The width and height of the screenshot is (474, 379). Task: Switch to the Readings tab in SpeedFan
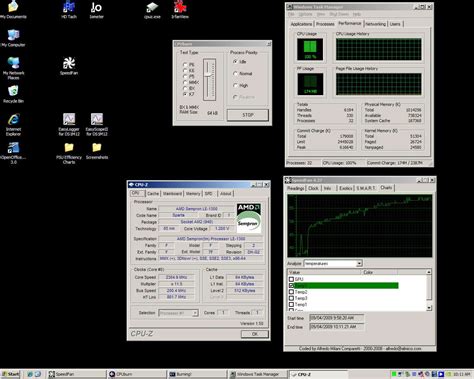295,188
